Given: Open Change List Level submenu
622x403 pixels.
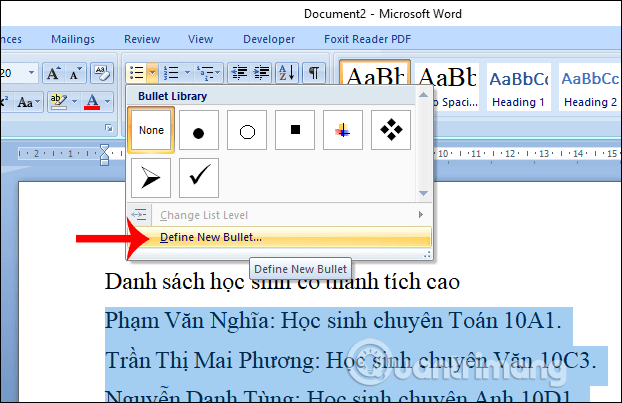Looking at the screenshot, I should [279, 215].
